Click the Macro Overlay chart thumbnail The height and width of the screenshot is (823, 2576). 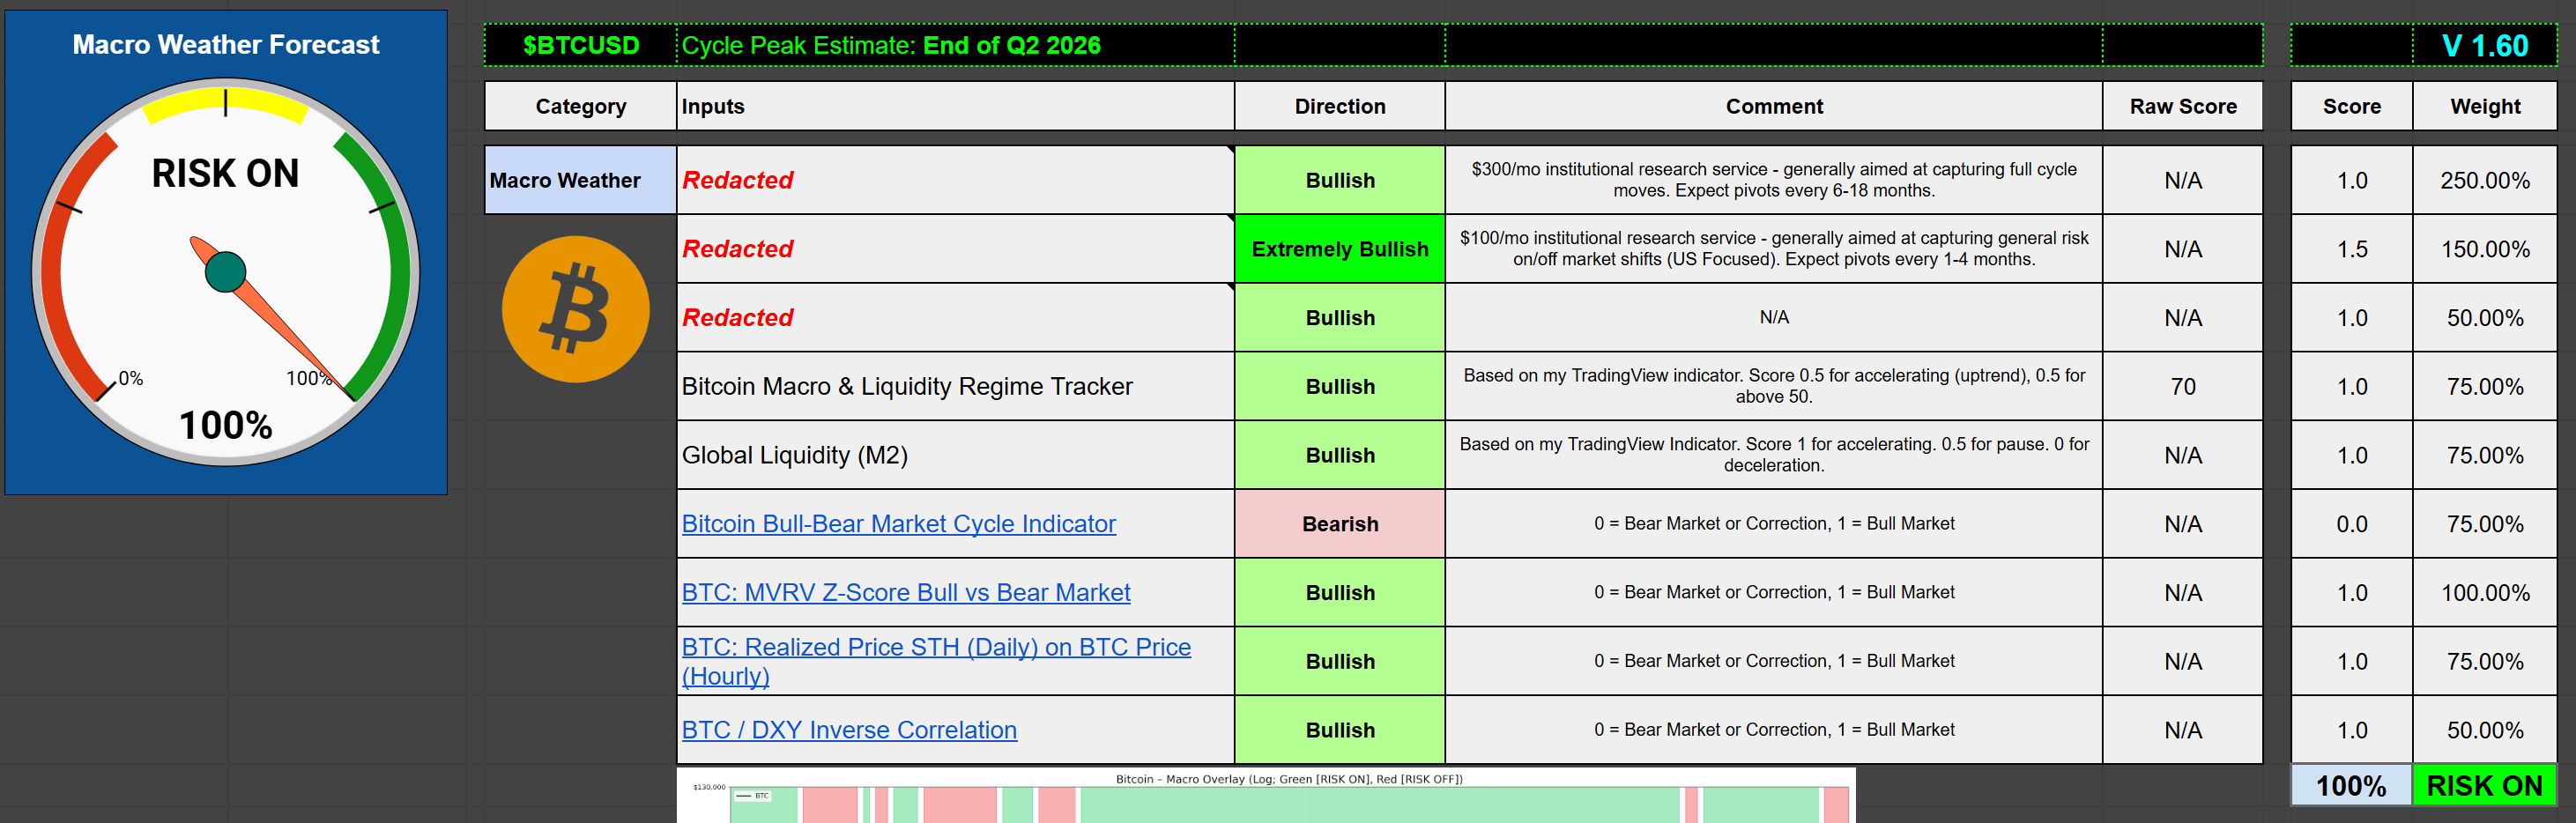[1265, 797]
